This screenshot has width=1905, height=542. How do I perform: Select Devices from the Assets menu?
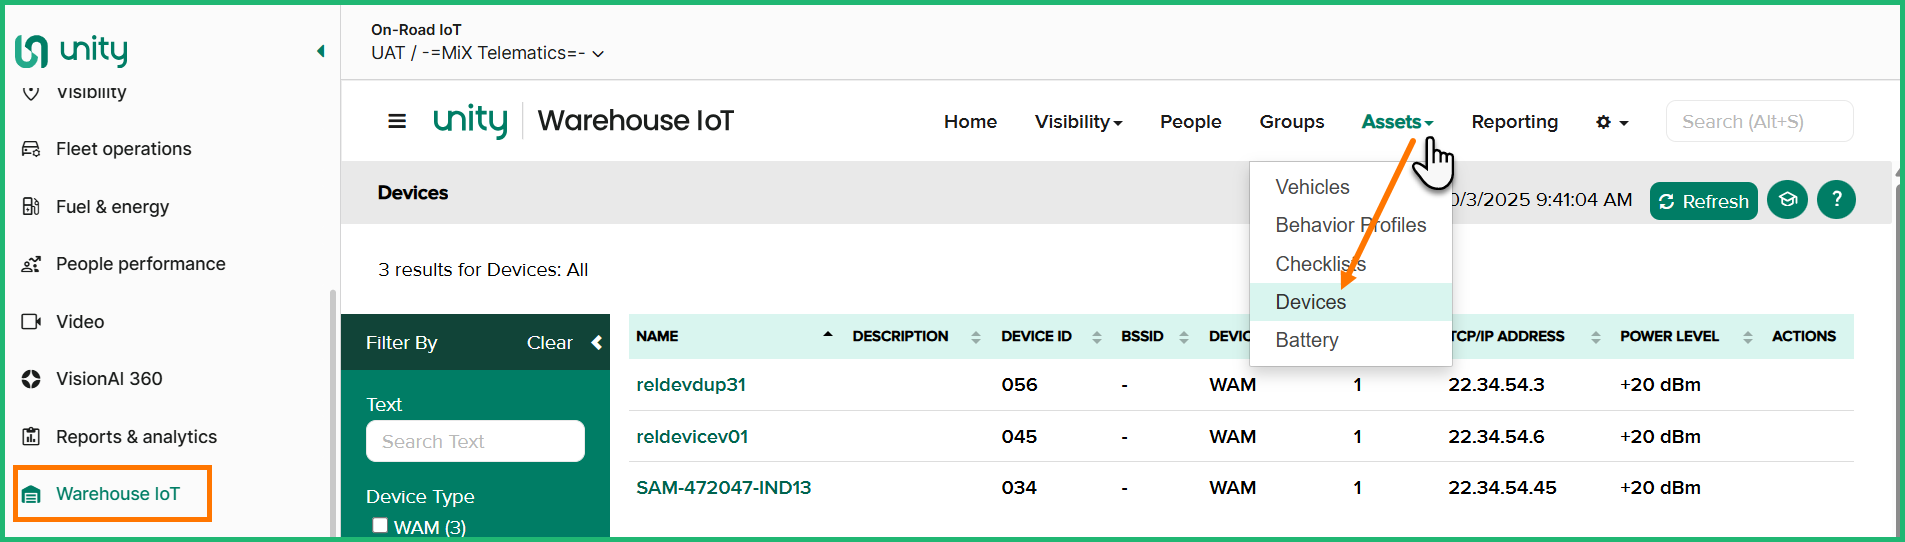tap(1310, 302)
